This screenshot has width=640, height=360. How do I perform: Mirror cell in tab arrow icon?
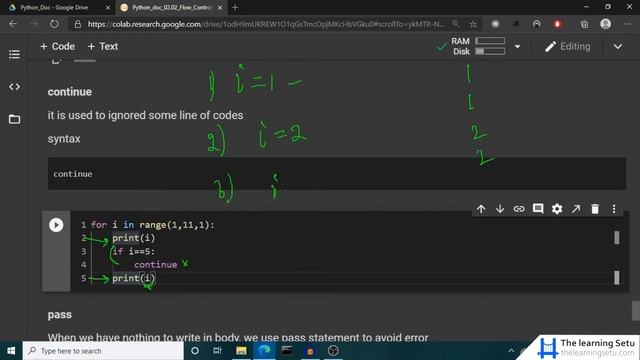tap(576, 209)
